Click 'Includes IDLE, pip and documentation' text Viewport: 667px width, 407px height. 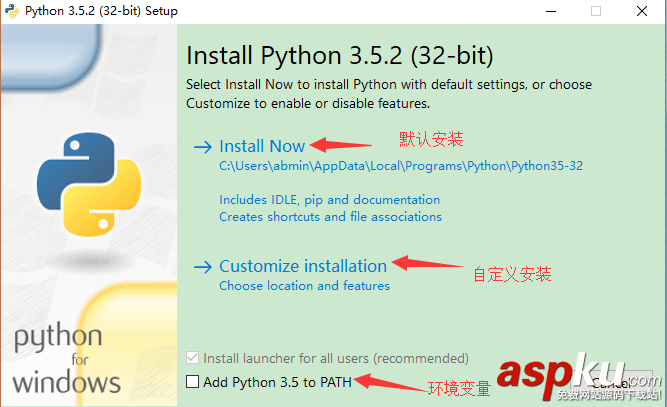(330, 200)
